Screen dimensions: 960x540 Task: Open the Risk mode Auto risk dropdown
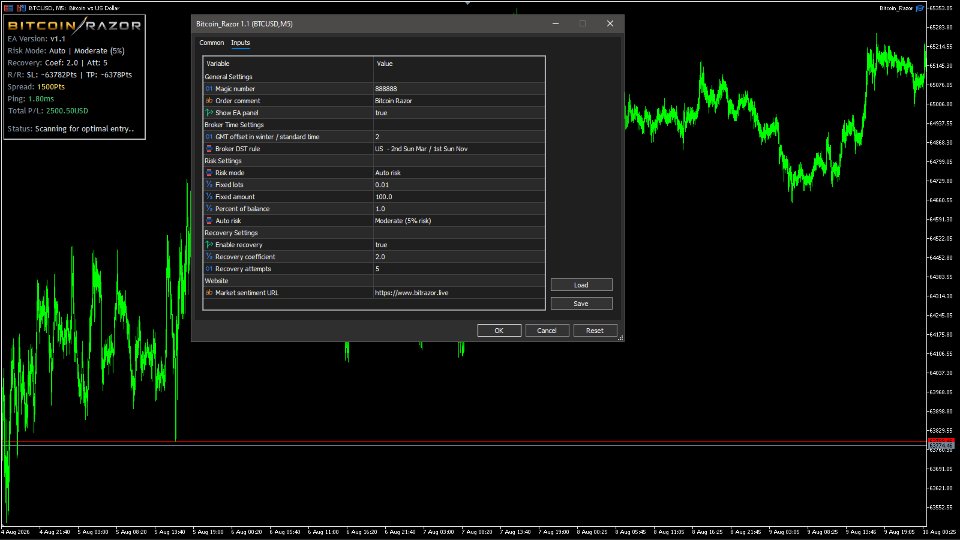coord(459,173)
